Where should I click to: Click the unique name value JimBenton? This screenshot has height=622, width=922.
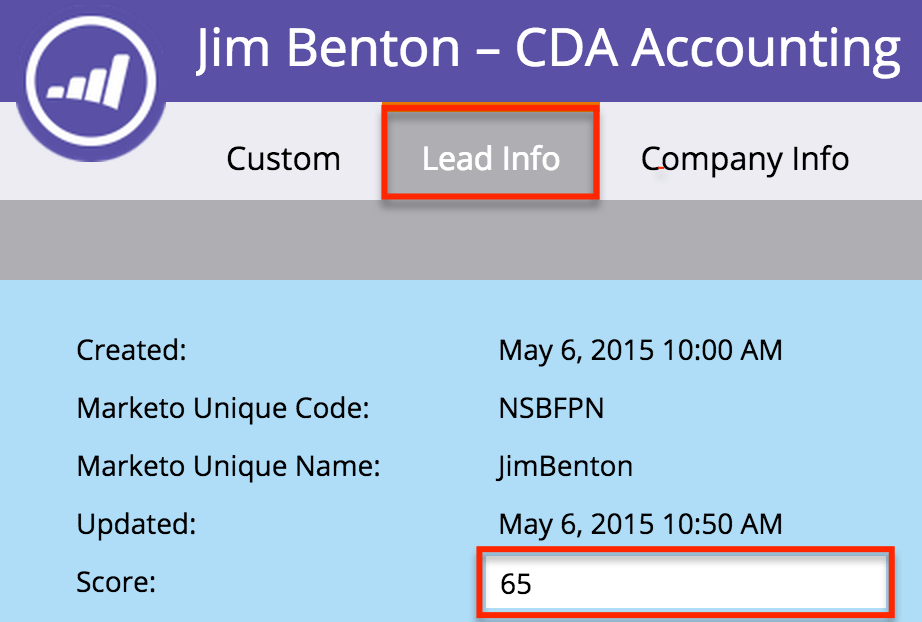point(564,466)
